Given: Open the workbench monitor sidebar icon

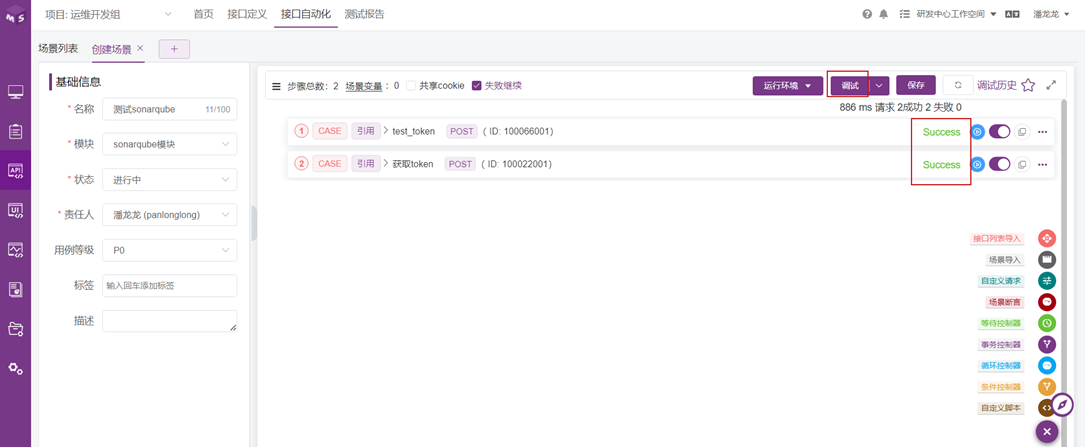Looking at the screenshot, I should pyautogui.click(x=15, y=91).
